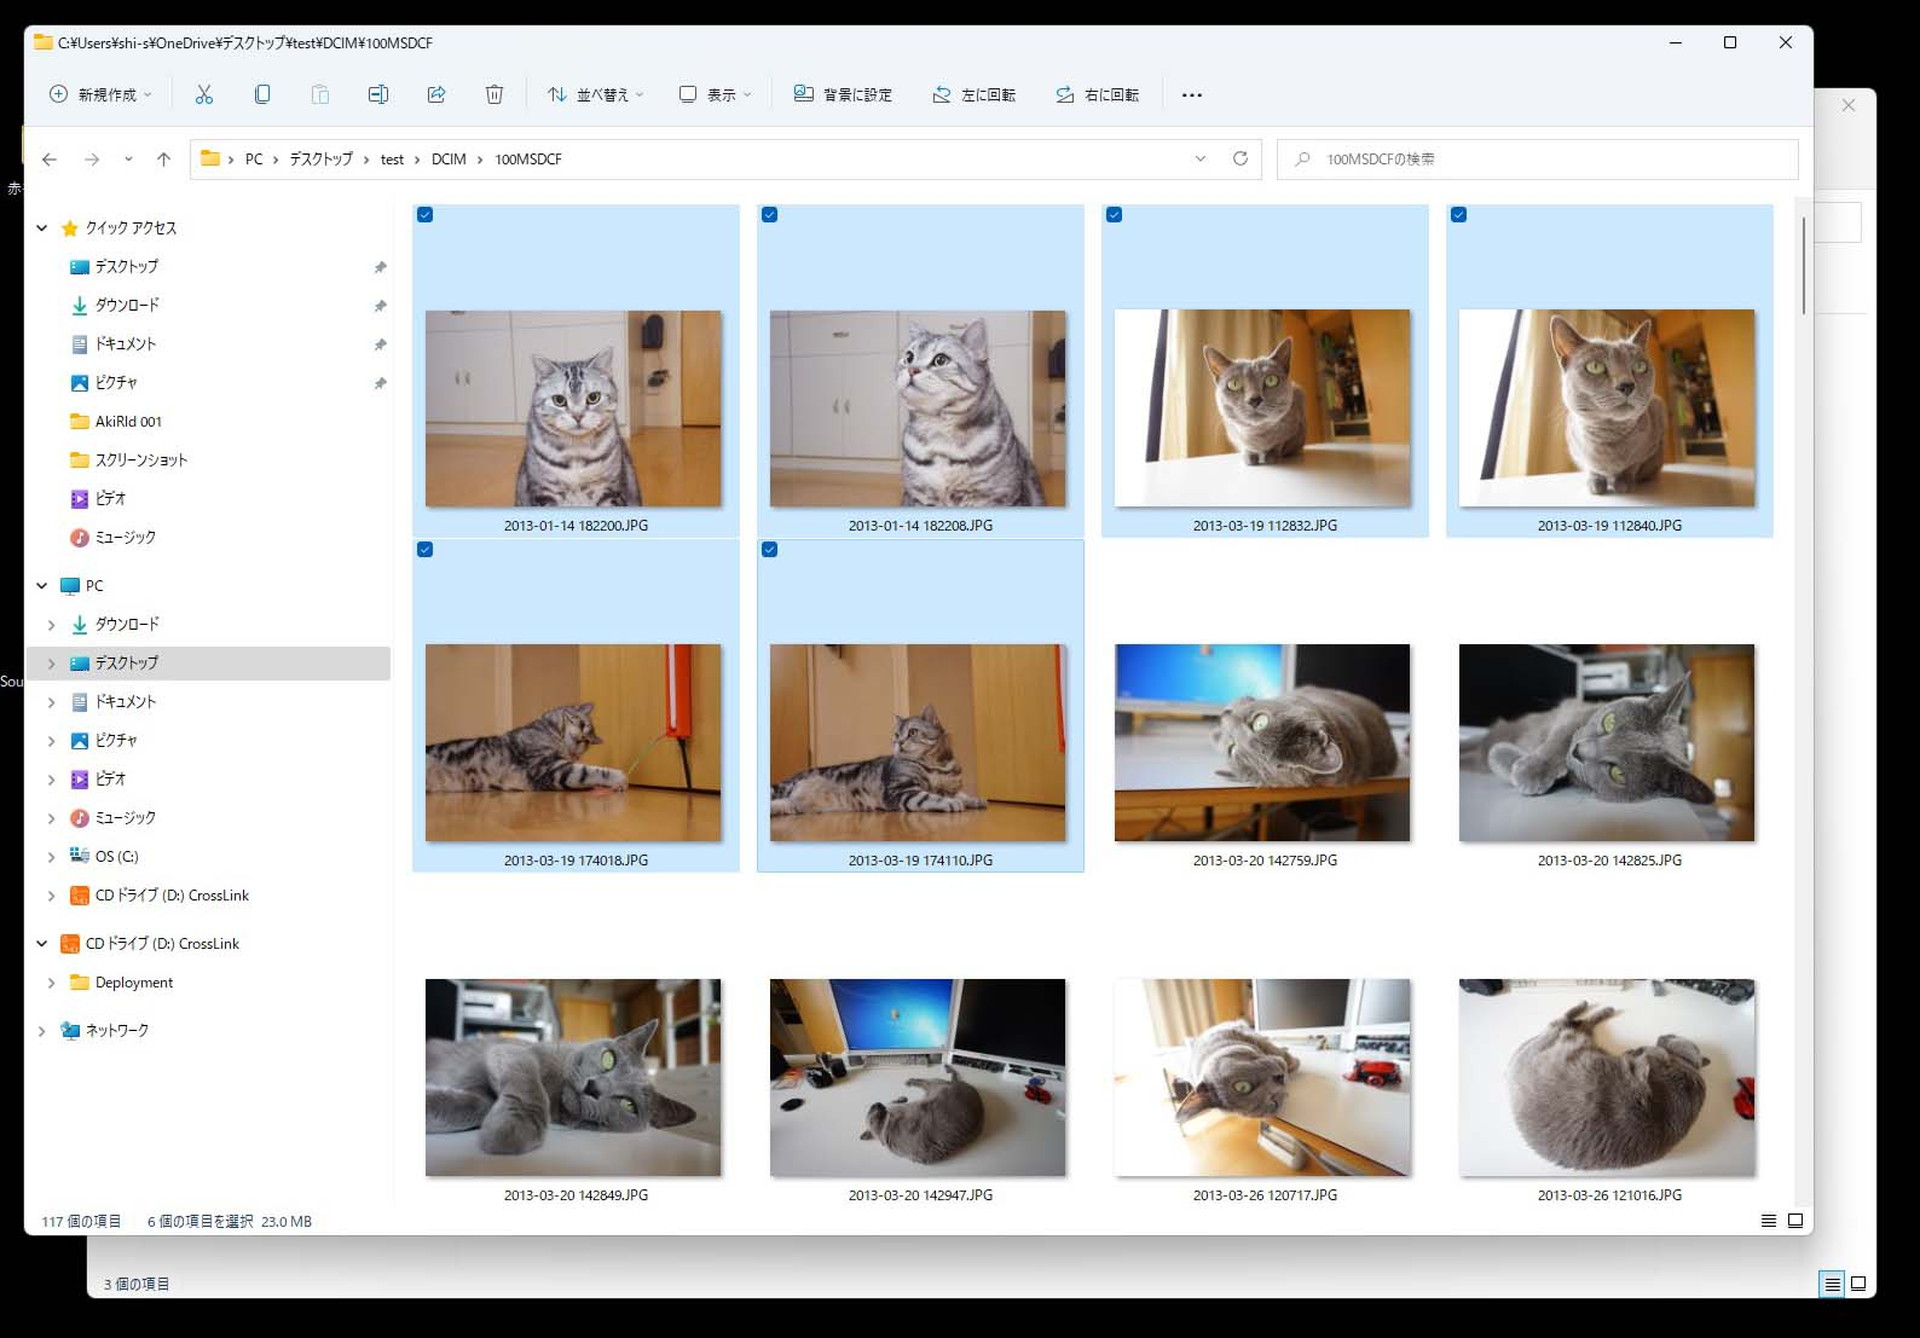Open the ... more options menu
Viewport: 1920px width, 1338px height.
coord(1191,94)
